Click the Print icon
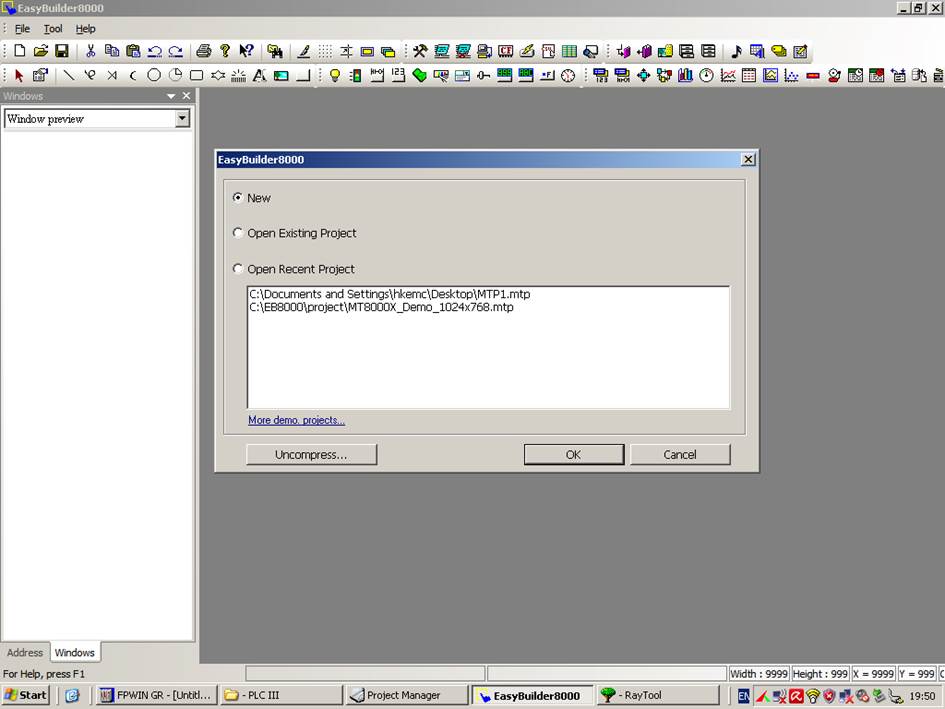The image size is (945, 709). click(x=204, y=51)
